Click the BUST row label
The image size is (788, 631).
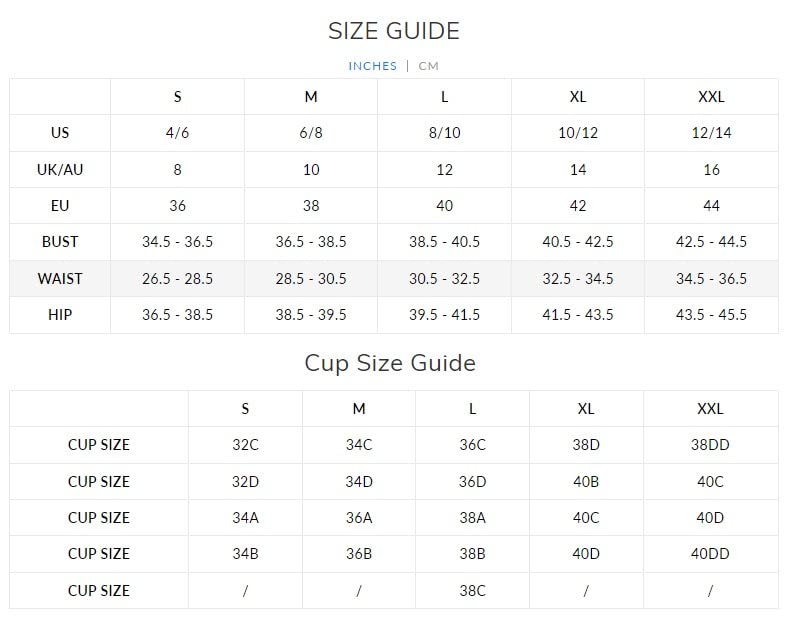(x=59, y=242)
